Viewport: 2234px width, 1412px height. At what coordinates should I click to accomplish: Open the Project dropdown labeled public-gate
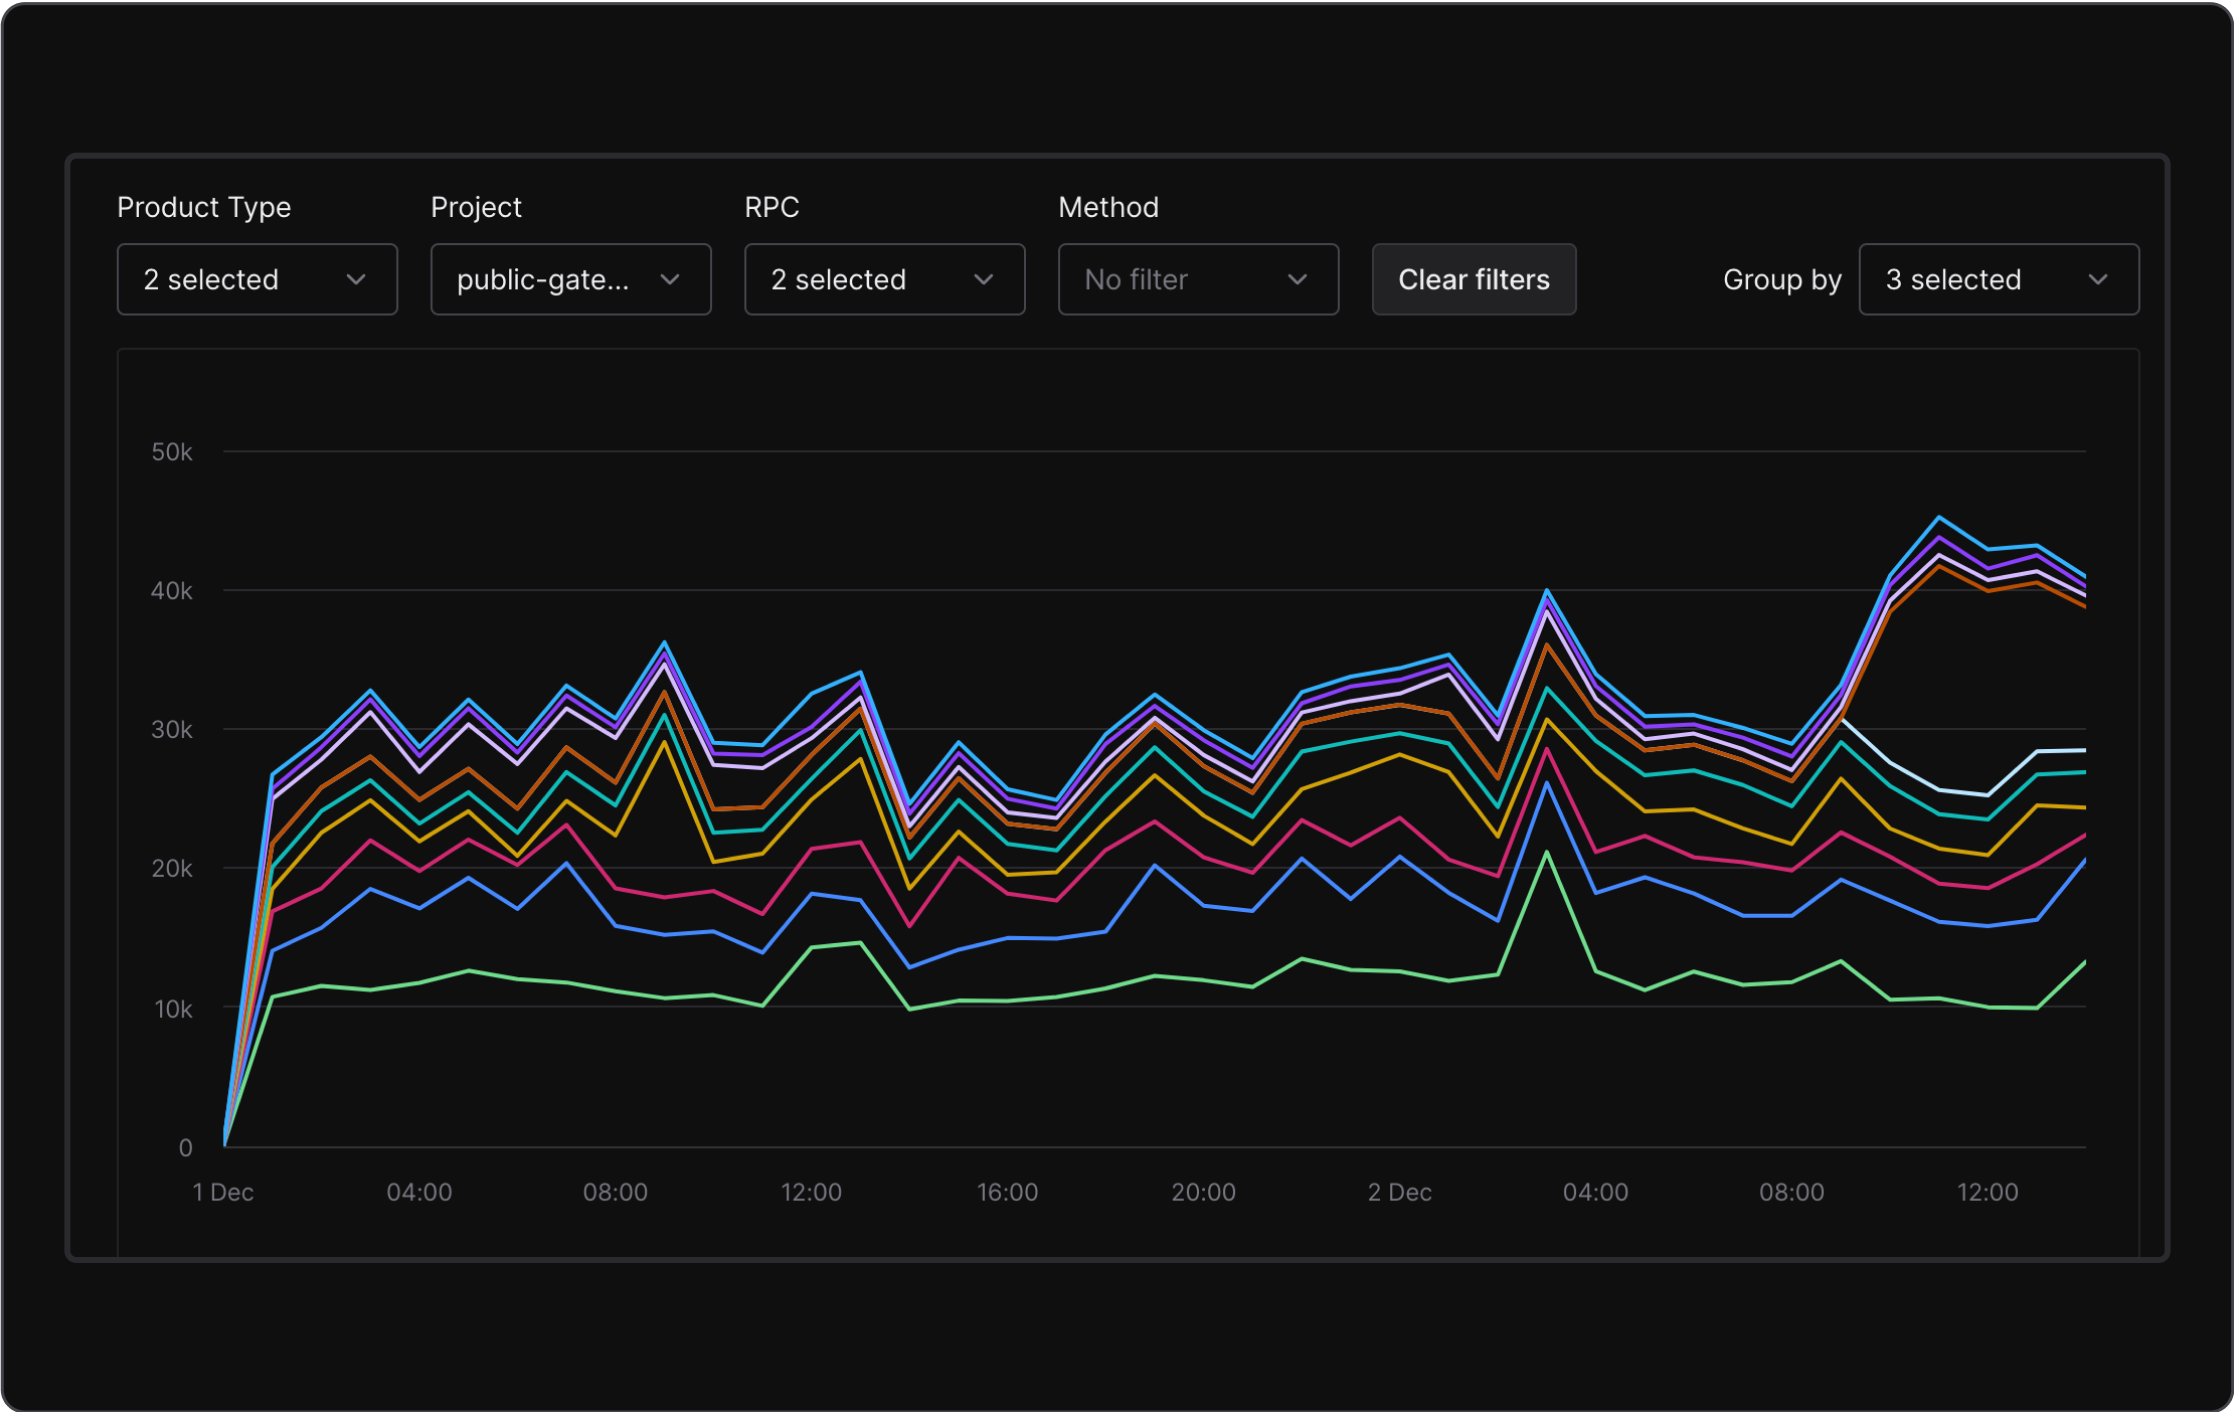570,280
